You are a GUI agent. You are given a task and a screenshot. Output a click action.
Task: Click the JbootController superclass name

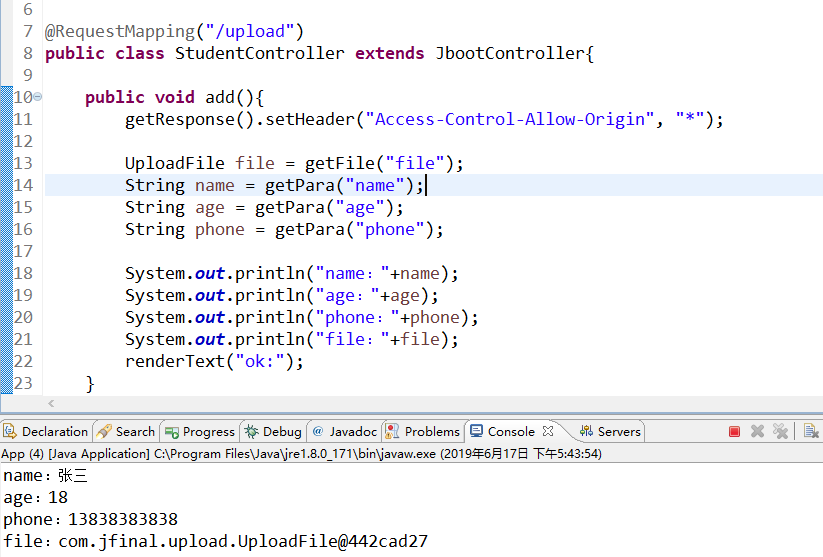509,53
